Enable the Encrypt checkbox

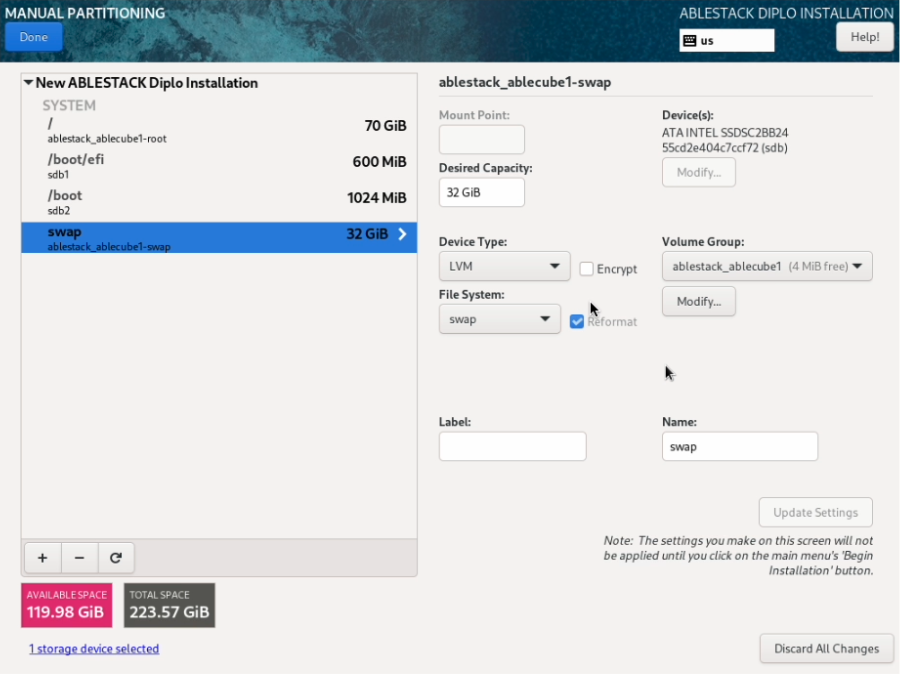(x=587, y=269)
